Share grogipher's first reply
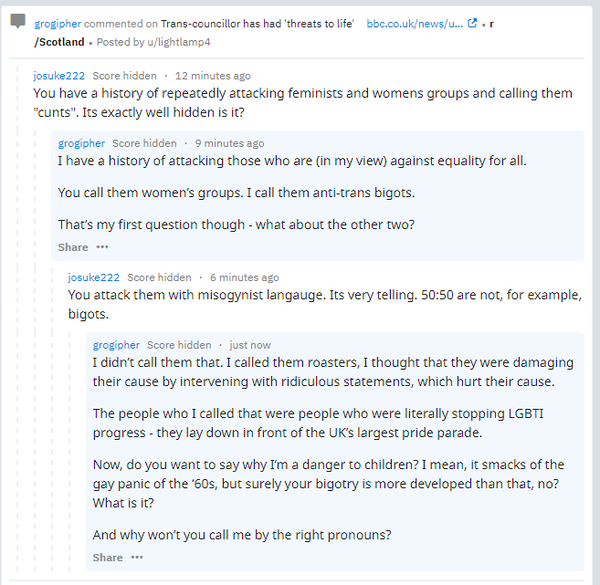 pos(73,247)
